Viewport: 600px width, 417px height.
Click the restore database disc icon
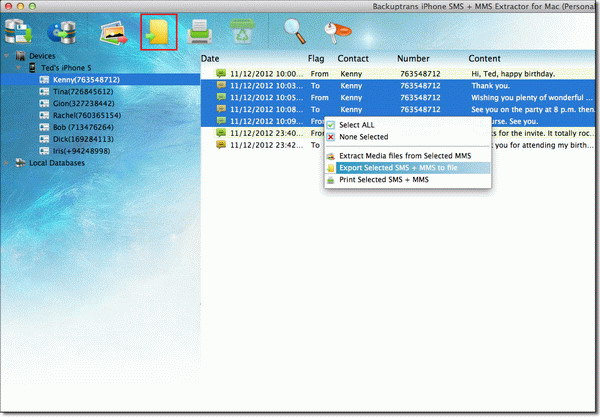62,32
